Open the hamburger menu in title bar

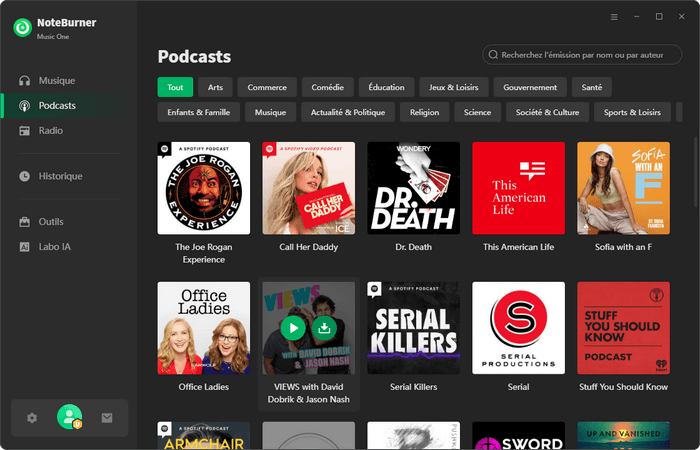tap(614, 17)
